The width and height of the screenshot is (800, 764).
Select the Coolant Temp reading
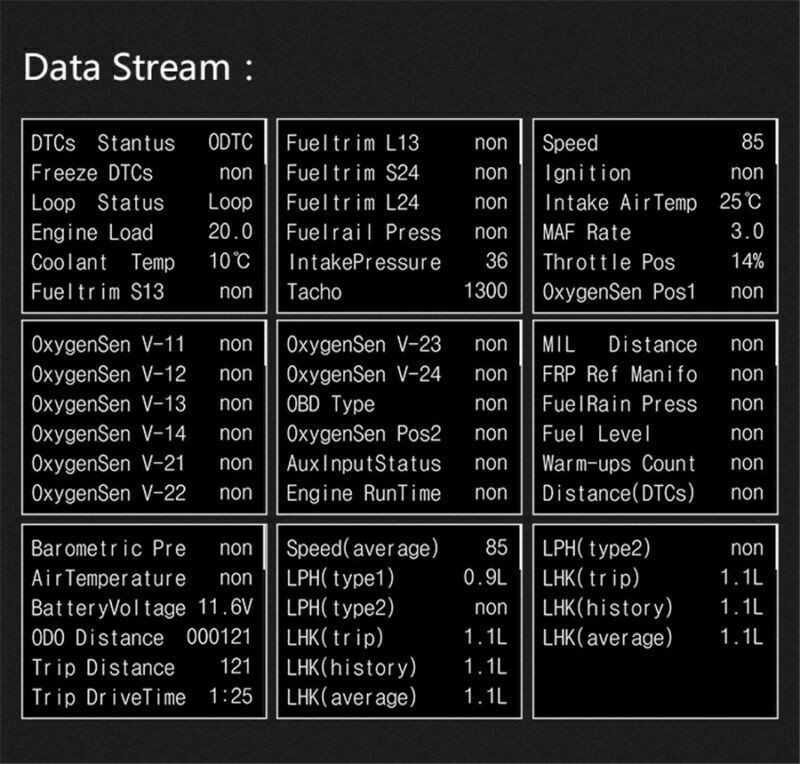pos(142,263)
